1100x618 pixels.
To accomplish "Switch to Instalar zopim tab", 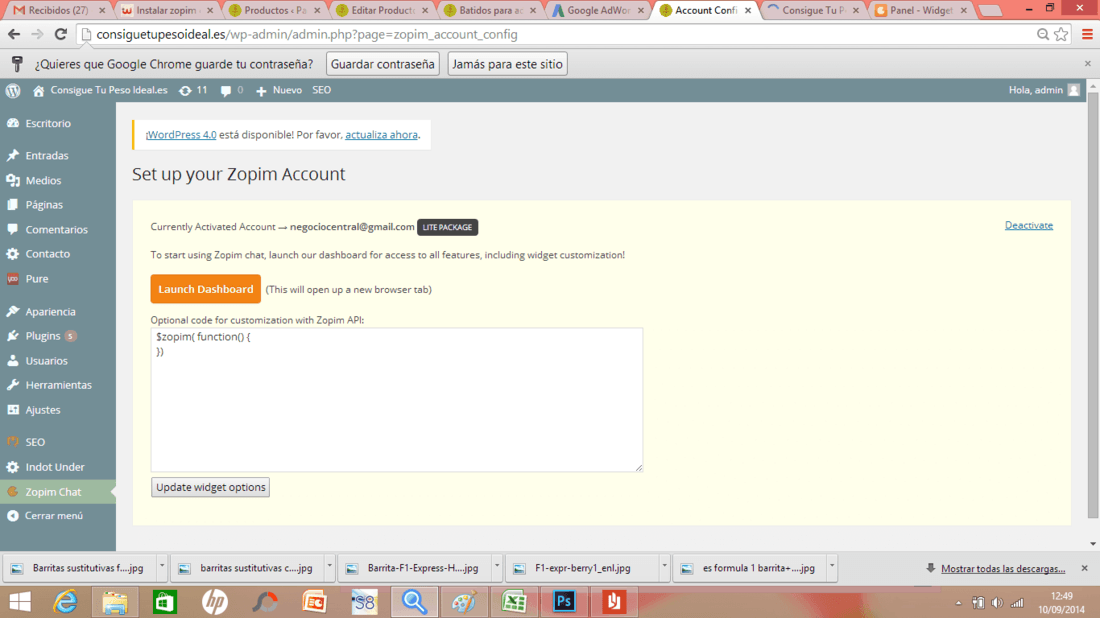I will click(x=165, y=11).
